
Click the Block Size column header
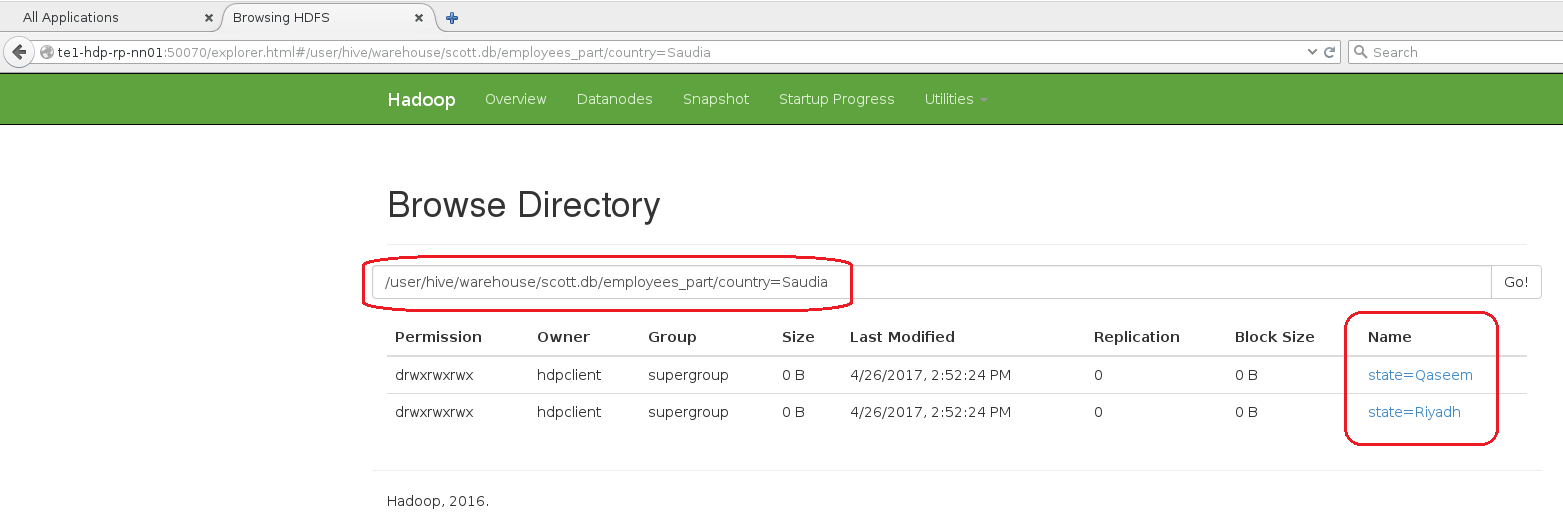pyautogui.click(x=1275, y=337)
